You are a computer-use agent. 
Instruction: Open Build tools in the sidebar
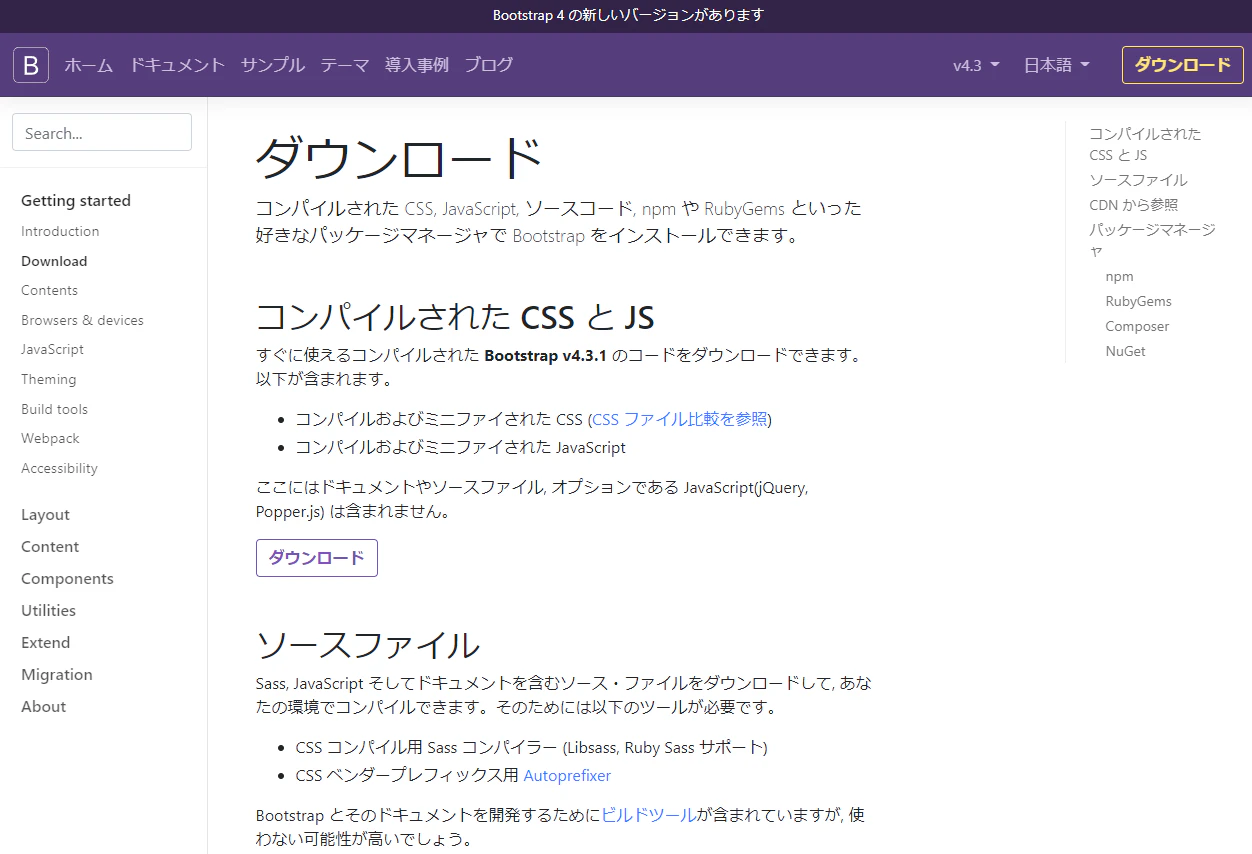coord(54,409)
